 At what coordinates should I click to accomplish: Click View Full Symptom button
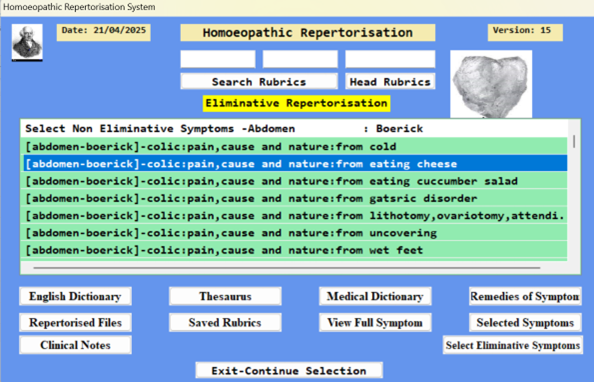click(x=375, y=323)
